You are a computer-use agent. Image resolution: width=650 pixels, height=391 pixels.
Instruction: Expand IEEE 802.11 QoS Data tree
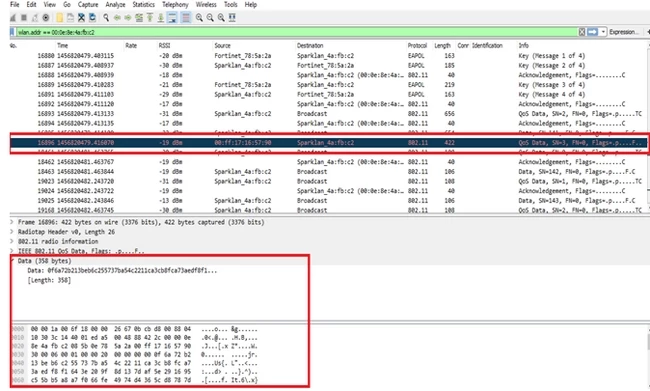tap(12, 251)
